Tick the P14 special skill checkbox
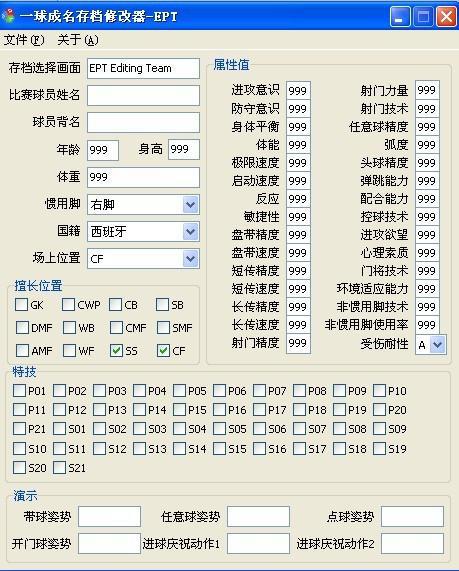 point(140,409)
